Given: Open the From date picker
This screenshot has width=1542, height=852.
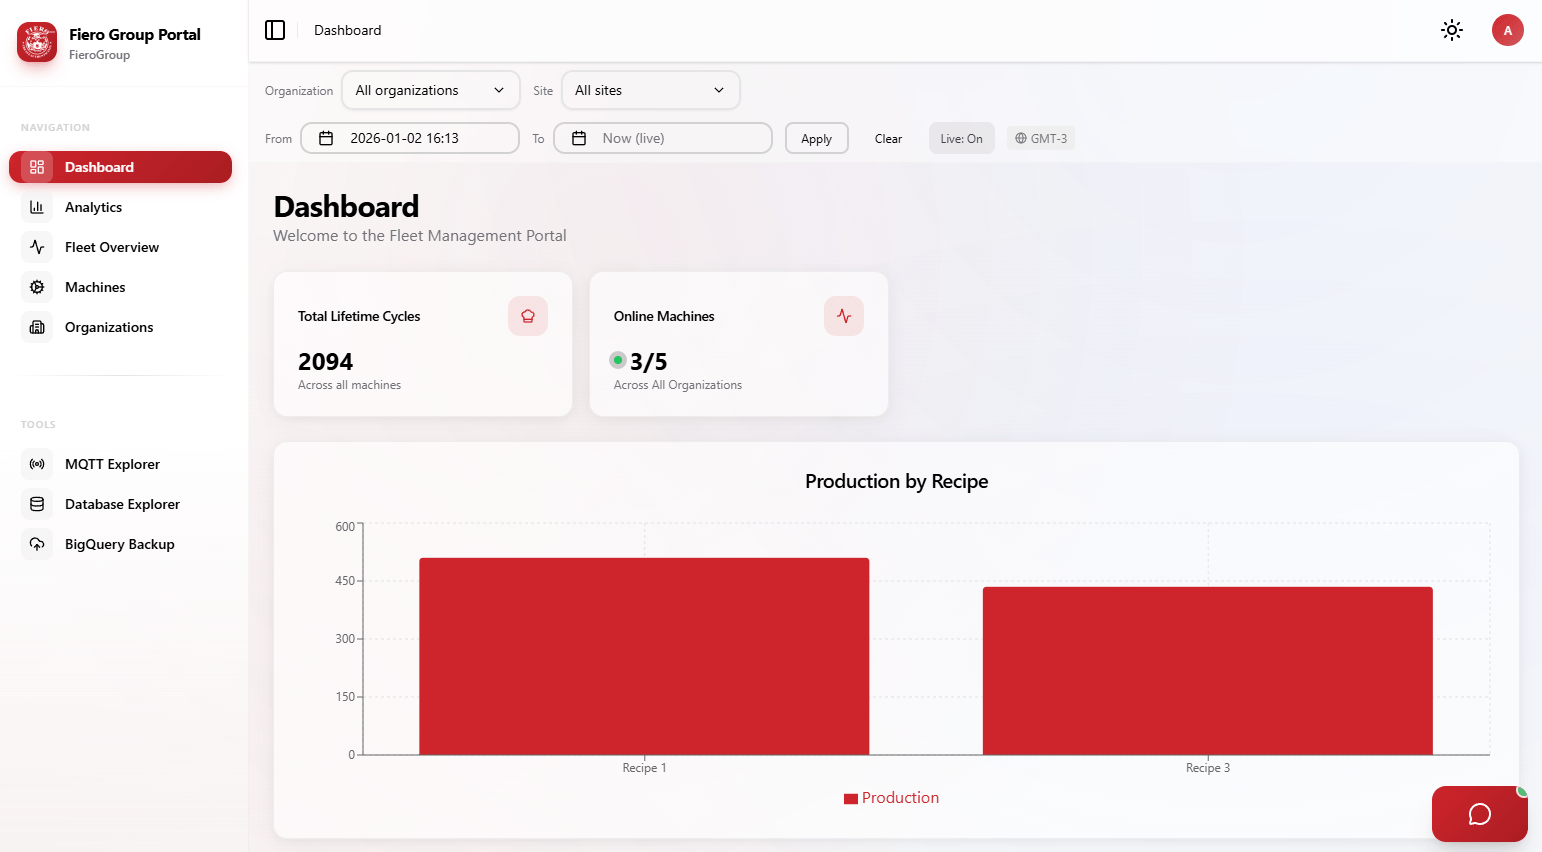Looking at the screenshot, I should tap(409, 138).
